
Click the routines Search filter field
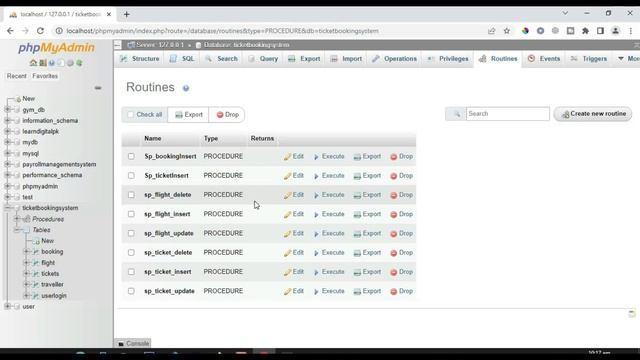point(508,114)
